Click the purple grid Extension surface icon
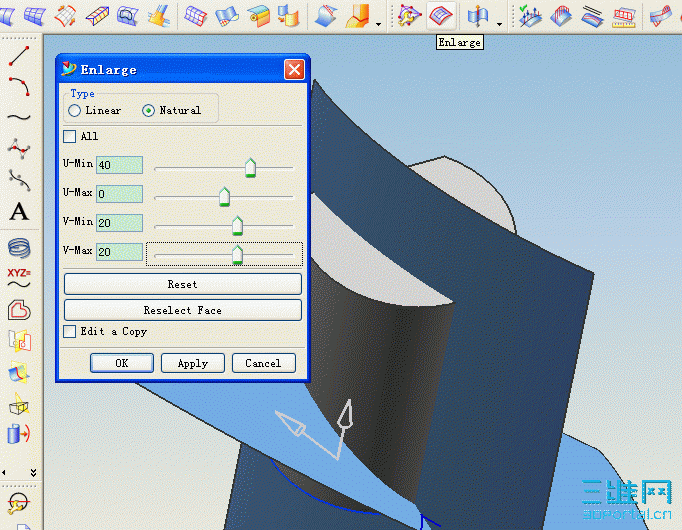Image resolution: width=682 pixels, height=530 pixels. [x=195, y=17]
